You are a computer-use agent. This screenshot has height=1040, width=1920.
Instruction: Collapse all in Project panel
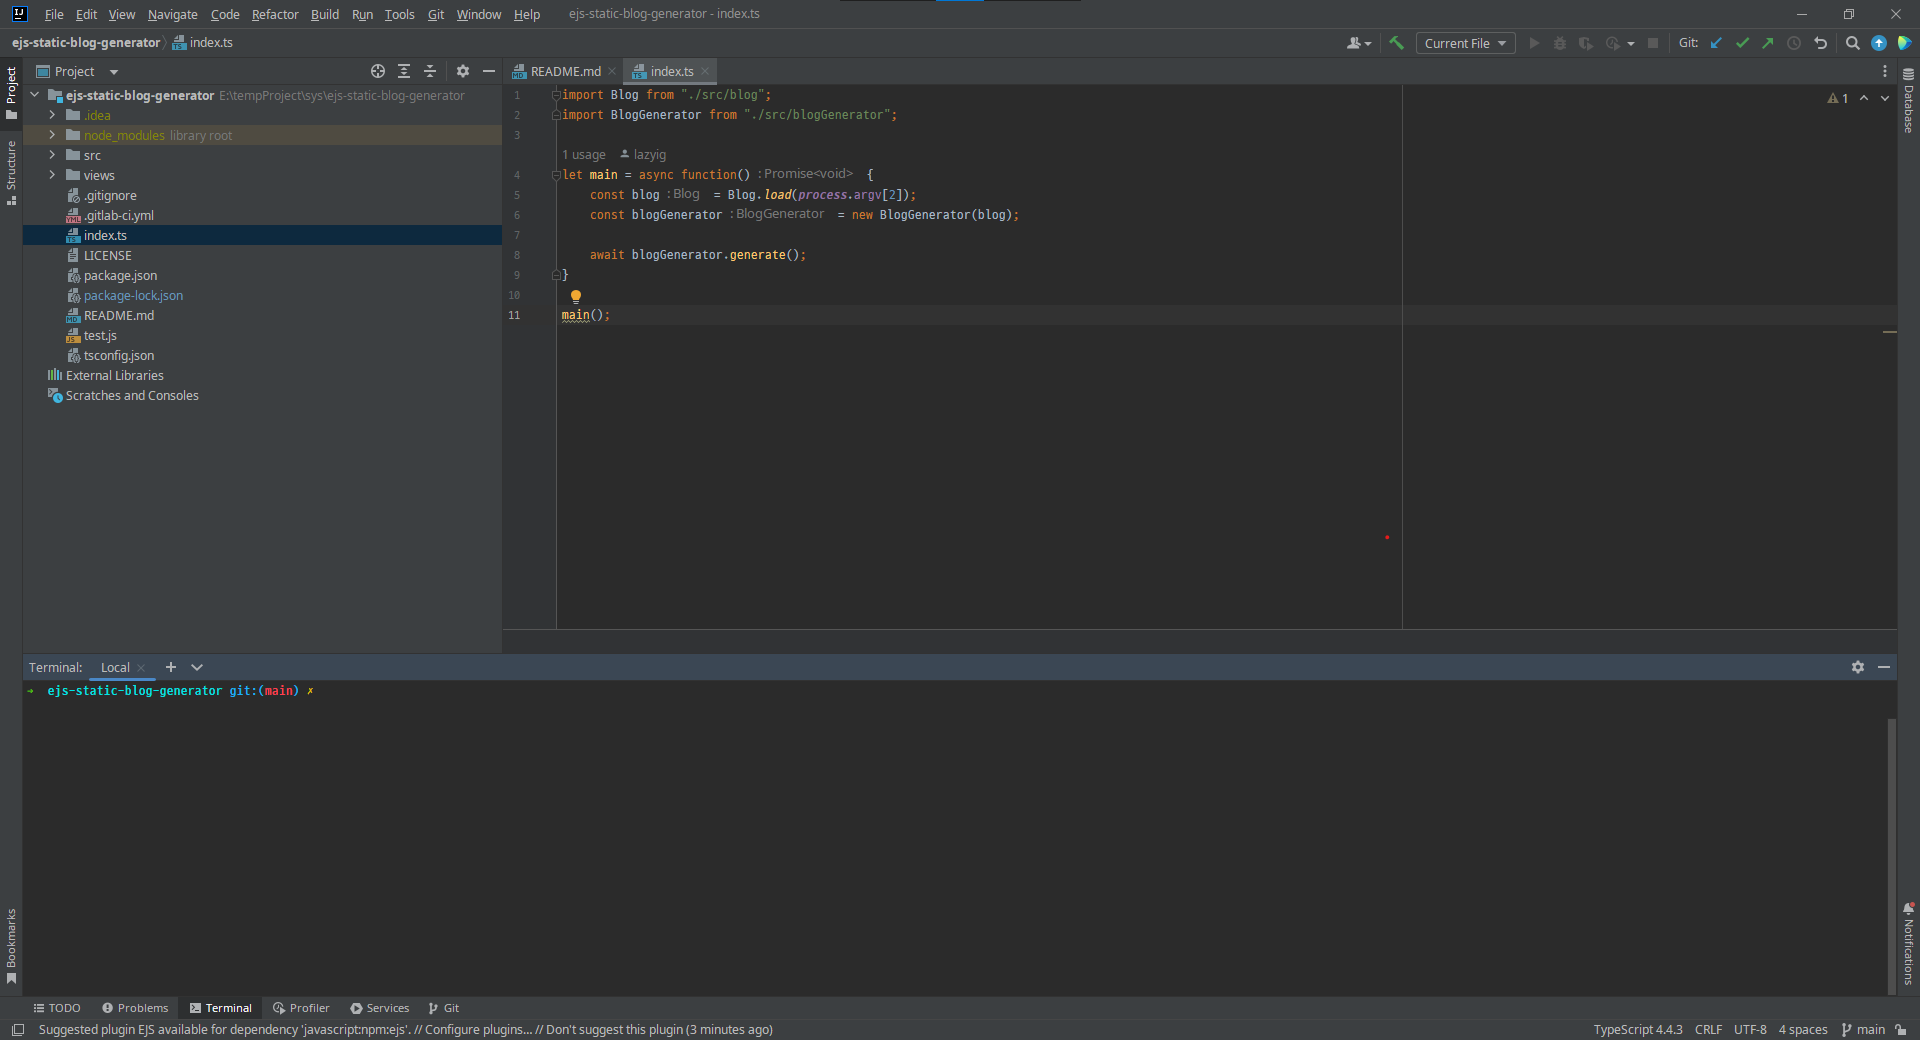pos(430,71)
